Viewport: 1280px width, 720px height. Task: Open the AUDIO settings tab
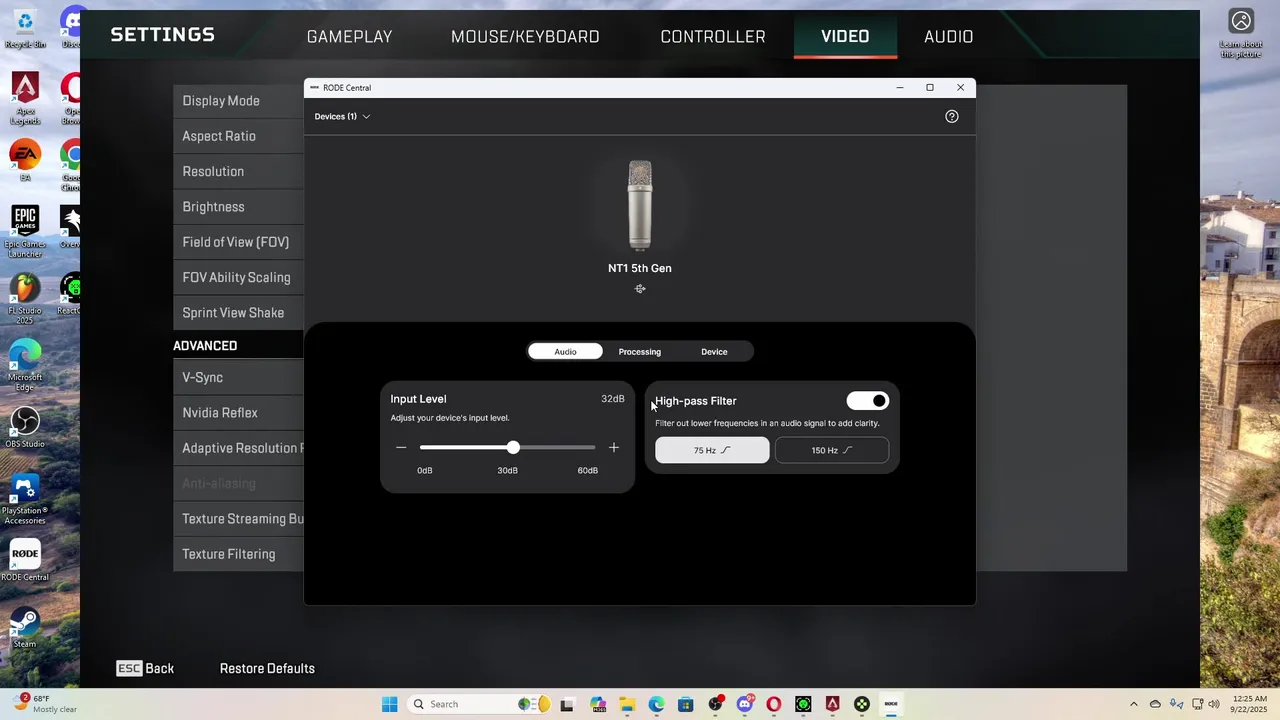point(948,36)
